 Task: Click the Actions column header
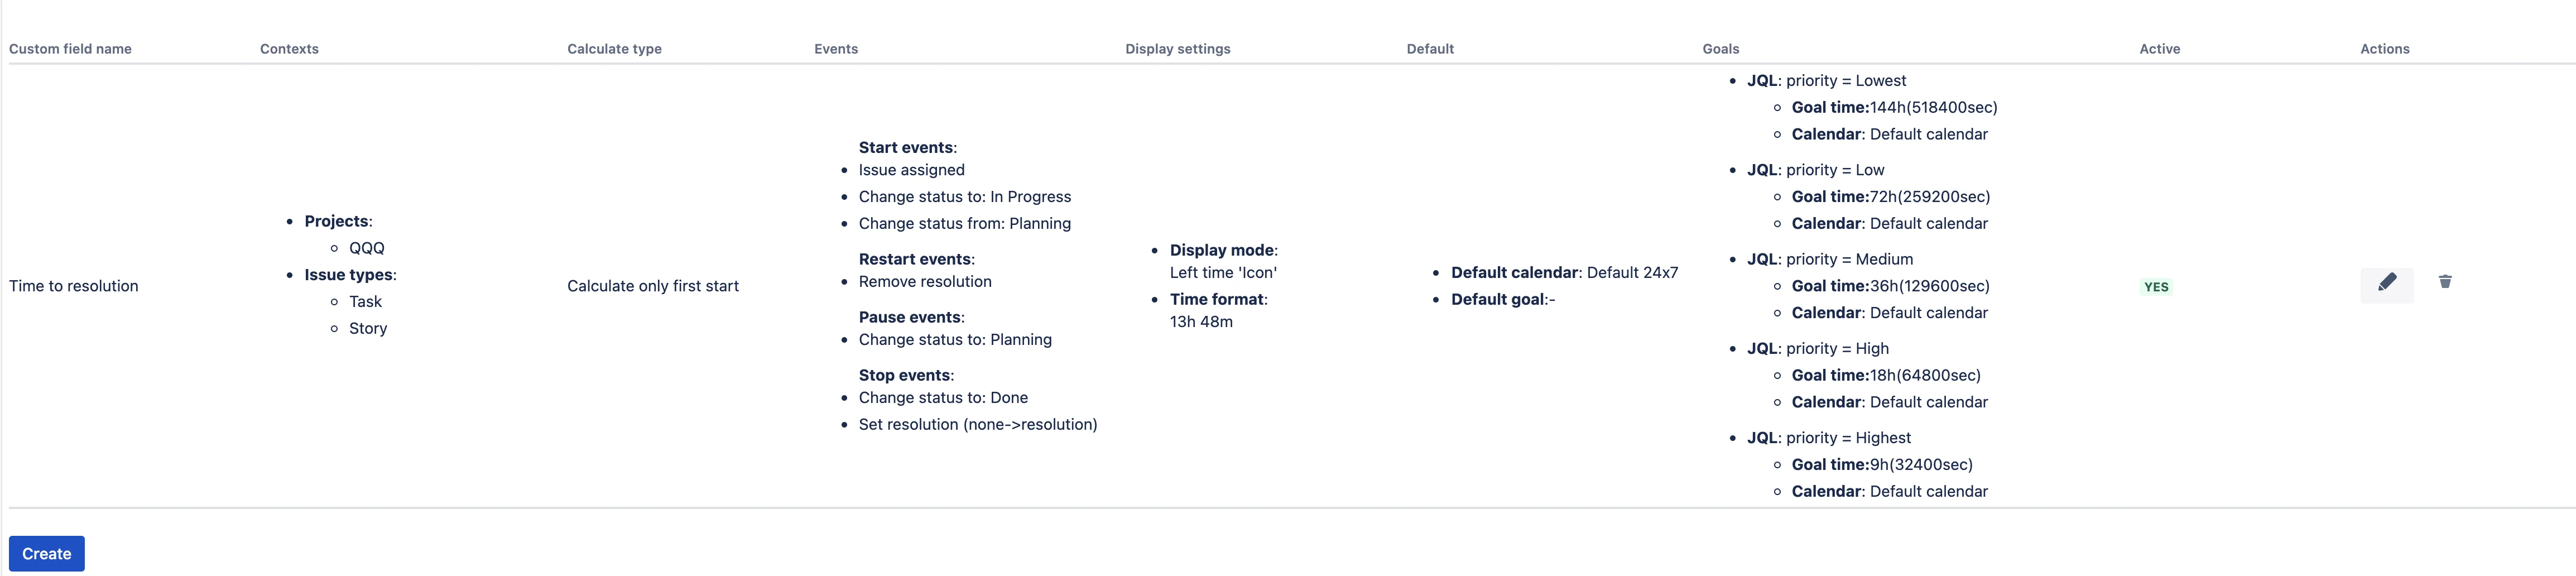(2384, 49)
